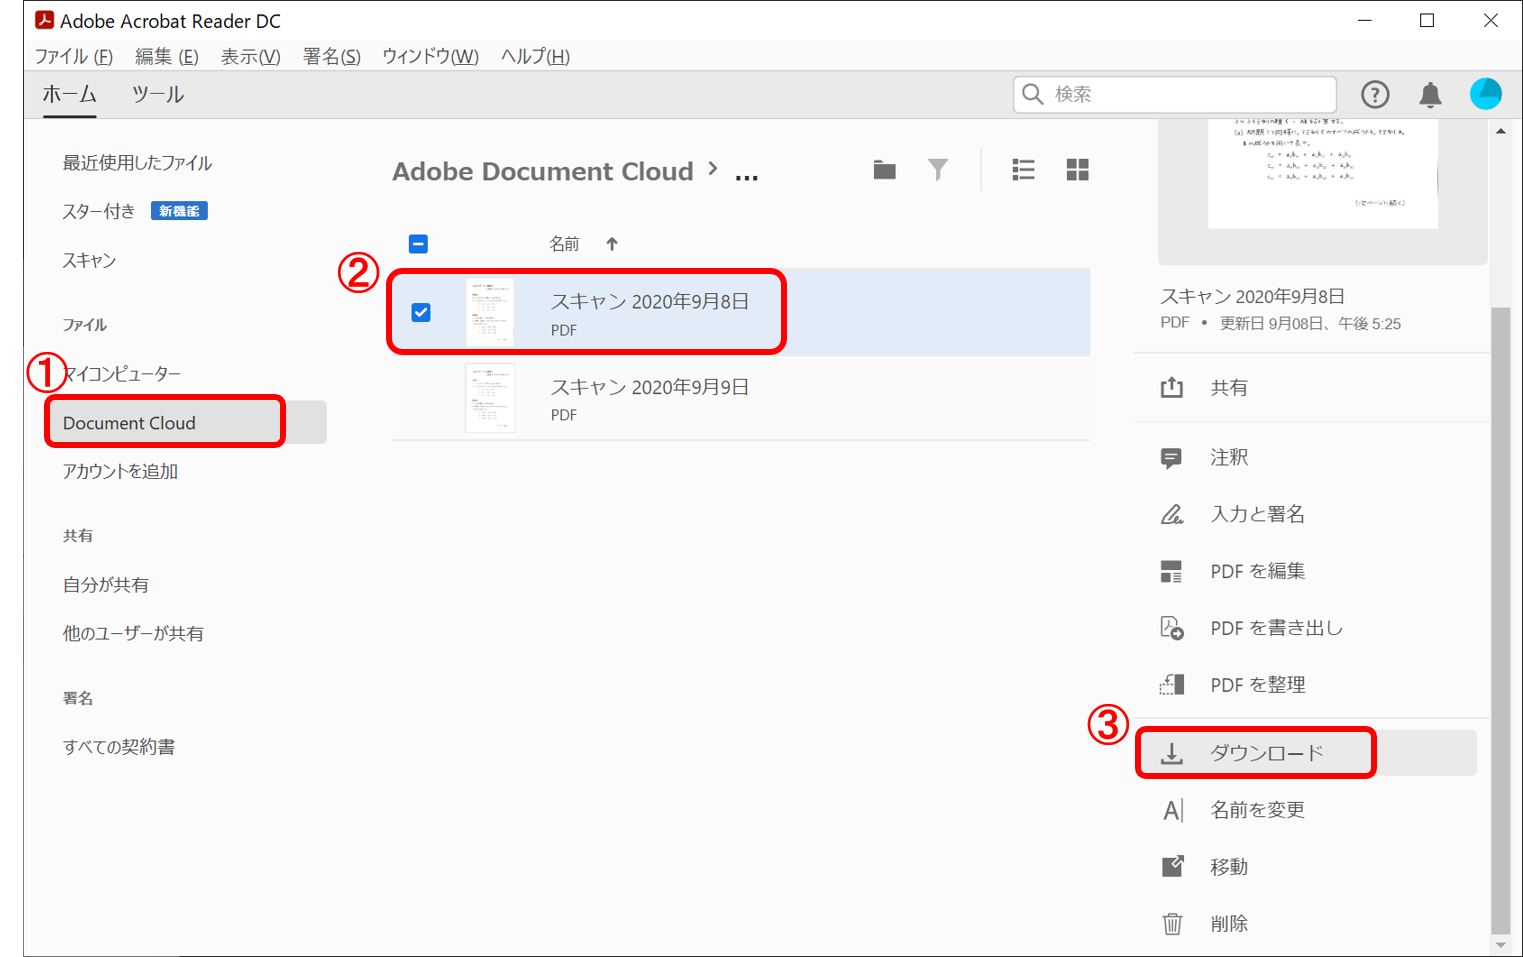
Task: Click the edit PDF icon
Action: tap(1171, 571)
